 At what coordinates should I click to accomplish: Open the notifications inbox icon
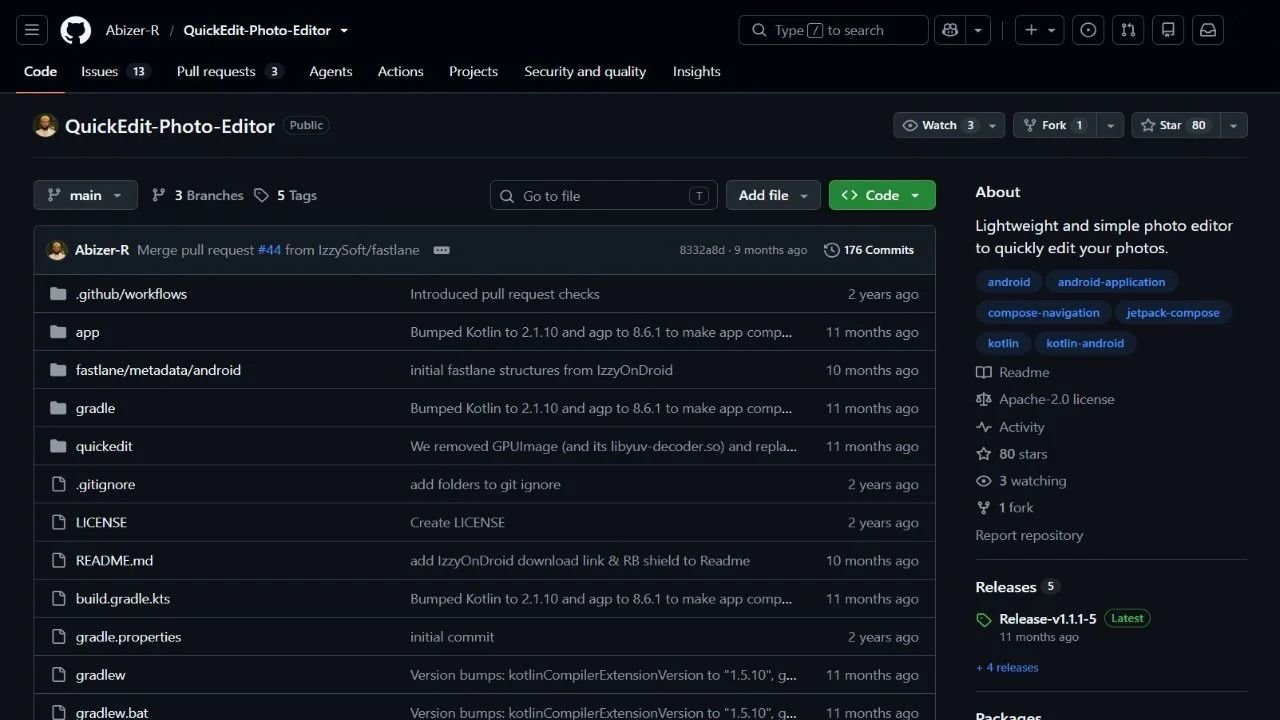[x=1208, y=30]
